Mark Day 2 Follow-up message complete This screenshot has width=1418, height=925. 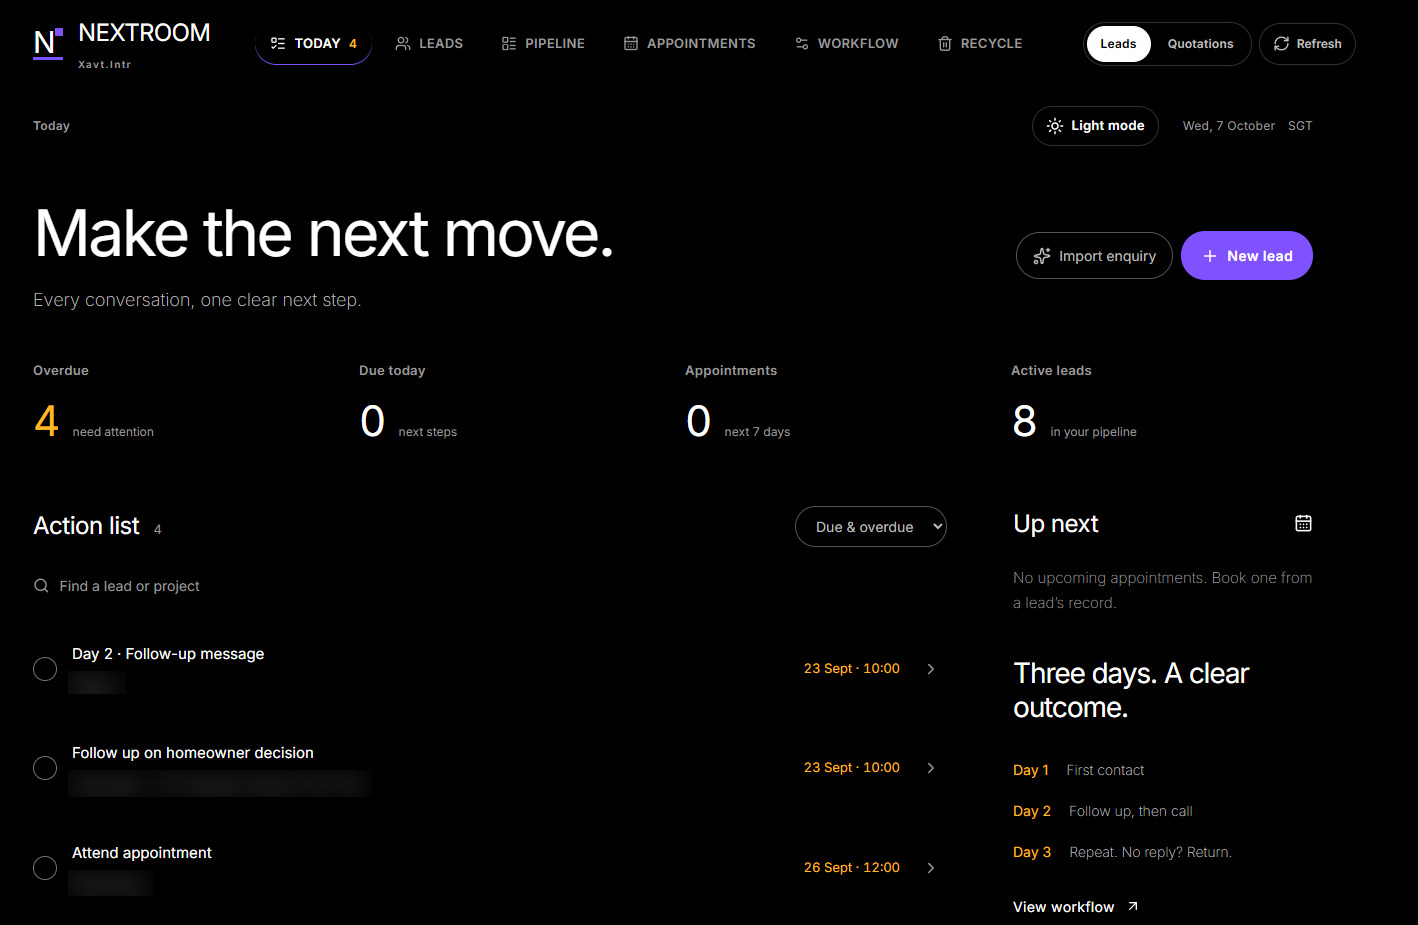[x=45, y=669]
